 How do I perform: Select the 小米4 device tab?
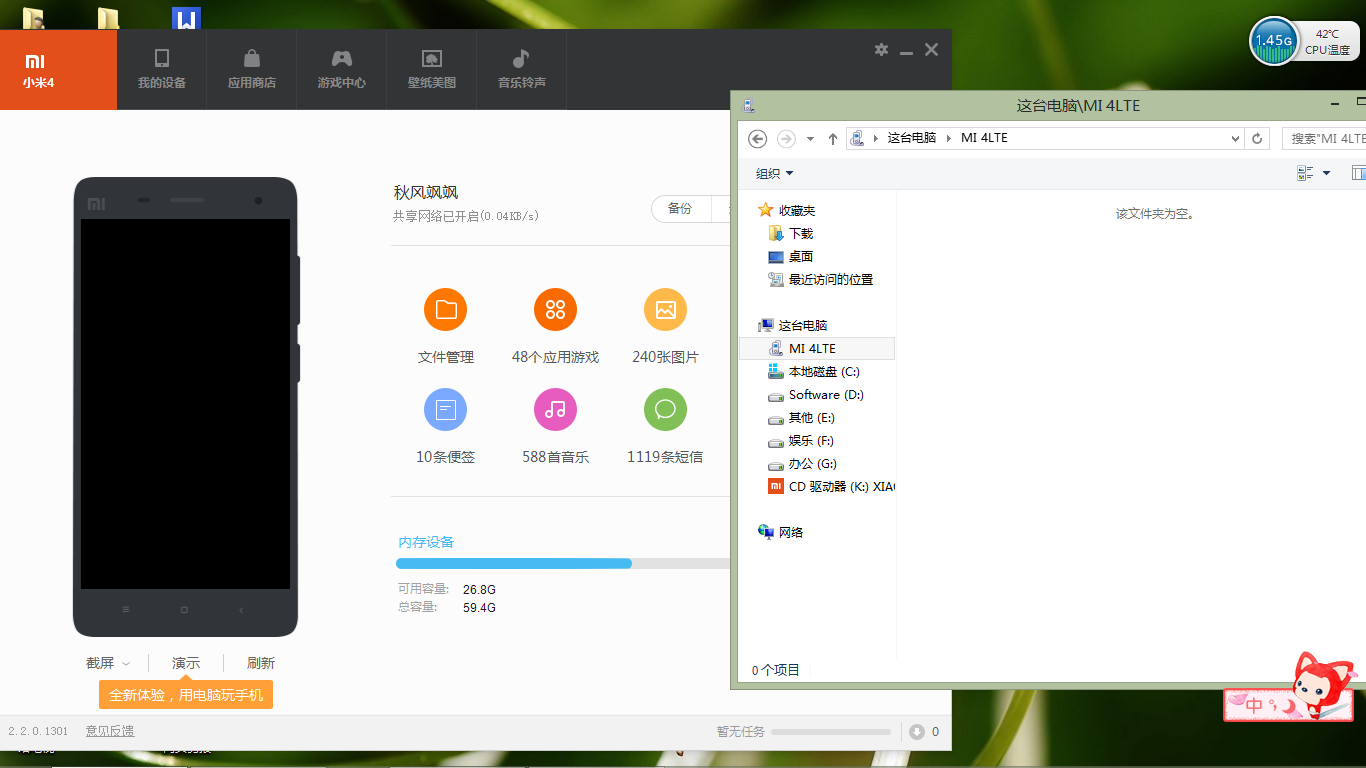coord(58,69)
